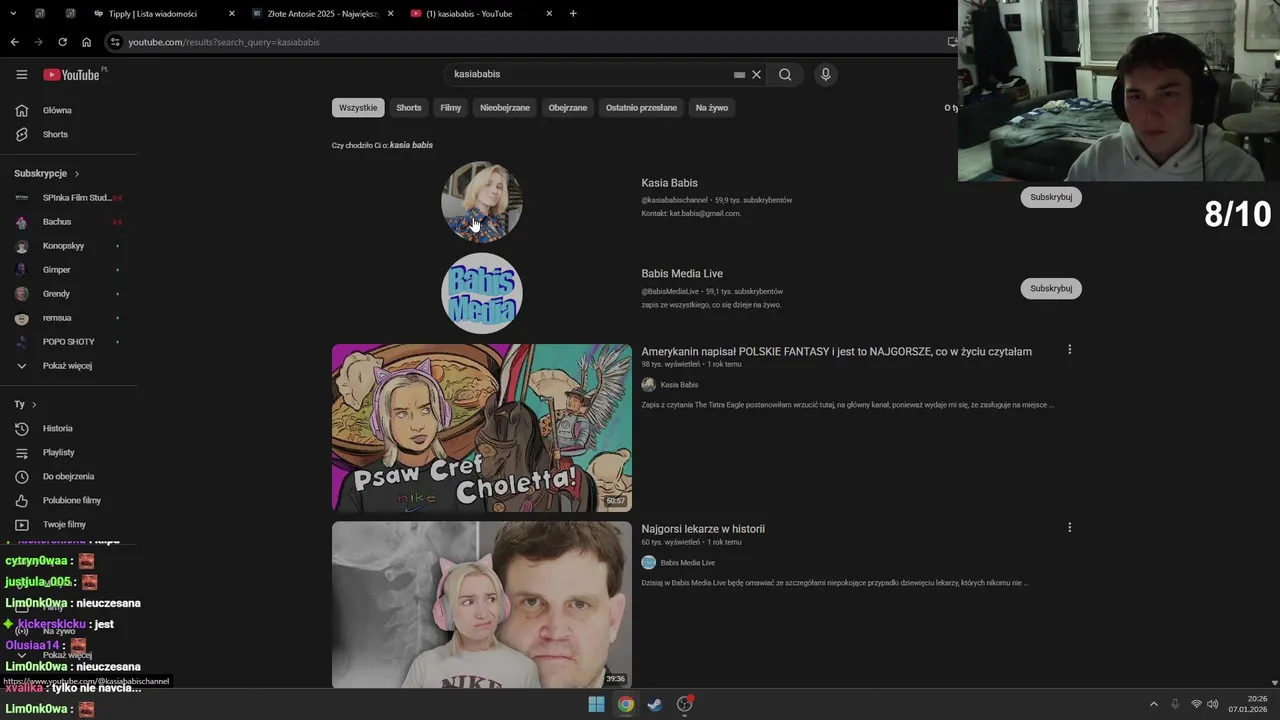
Task: Click into the YouTube search field
Action: click(x=590, y=74)
